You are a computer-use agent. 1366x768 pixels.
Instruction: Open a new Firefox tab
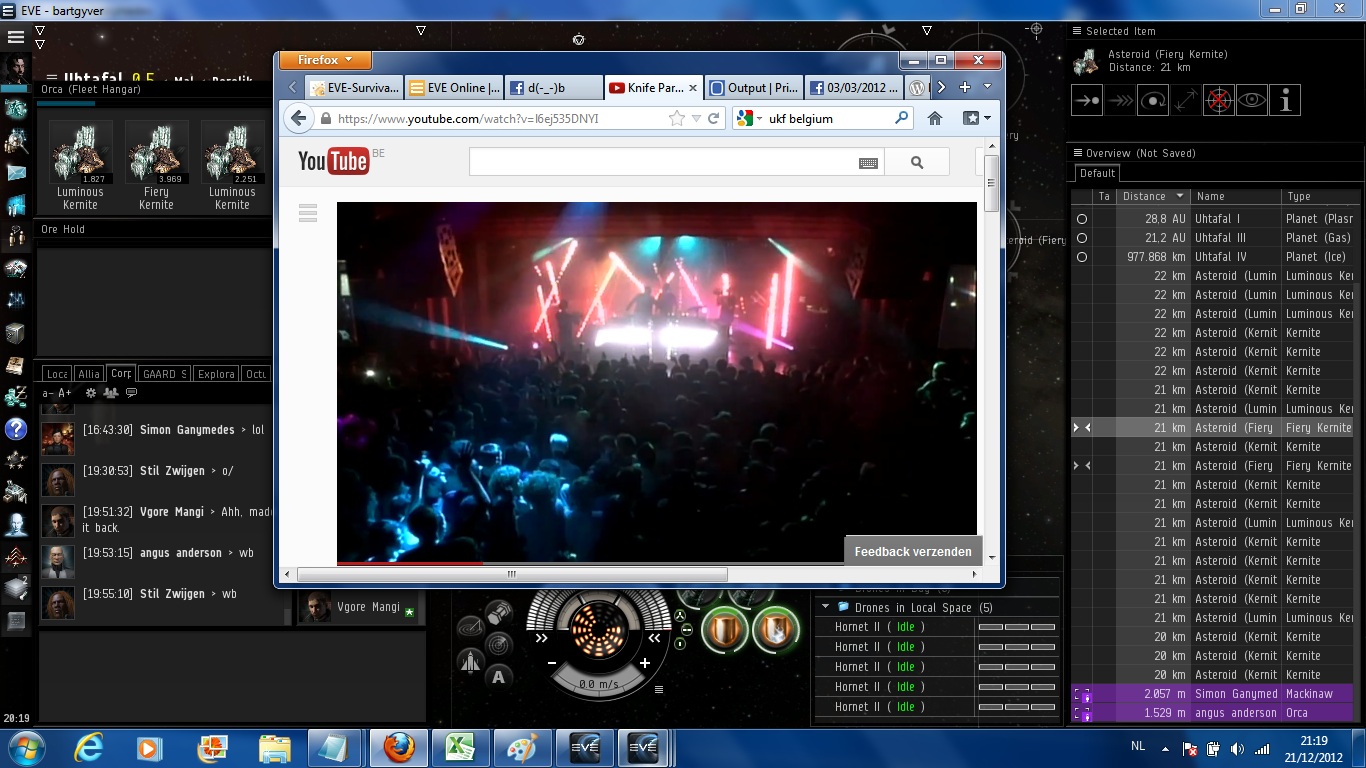(964, 87)
